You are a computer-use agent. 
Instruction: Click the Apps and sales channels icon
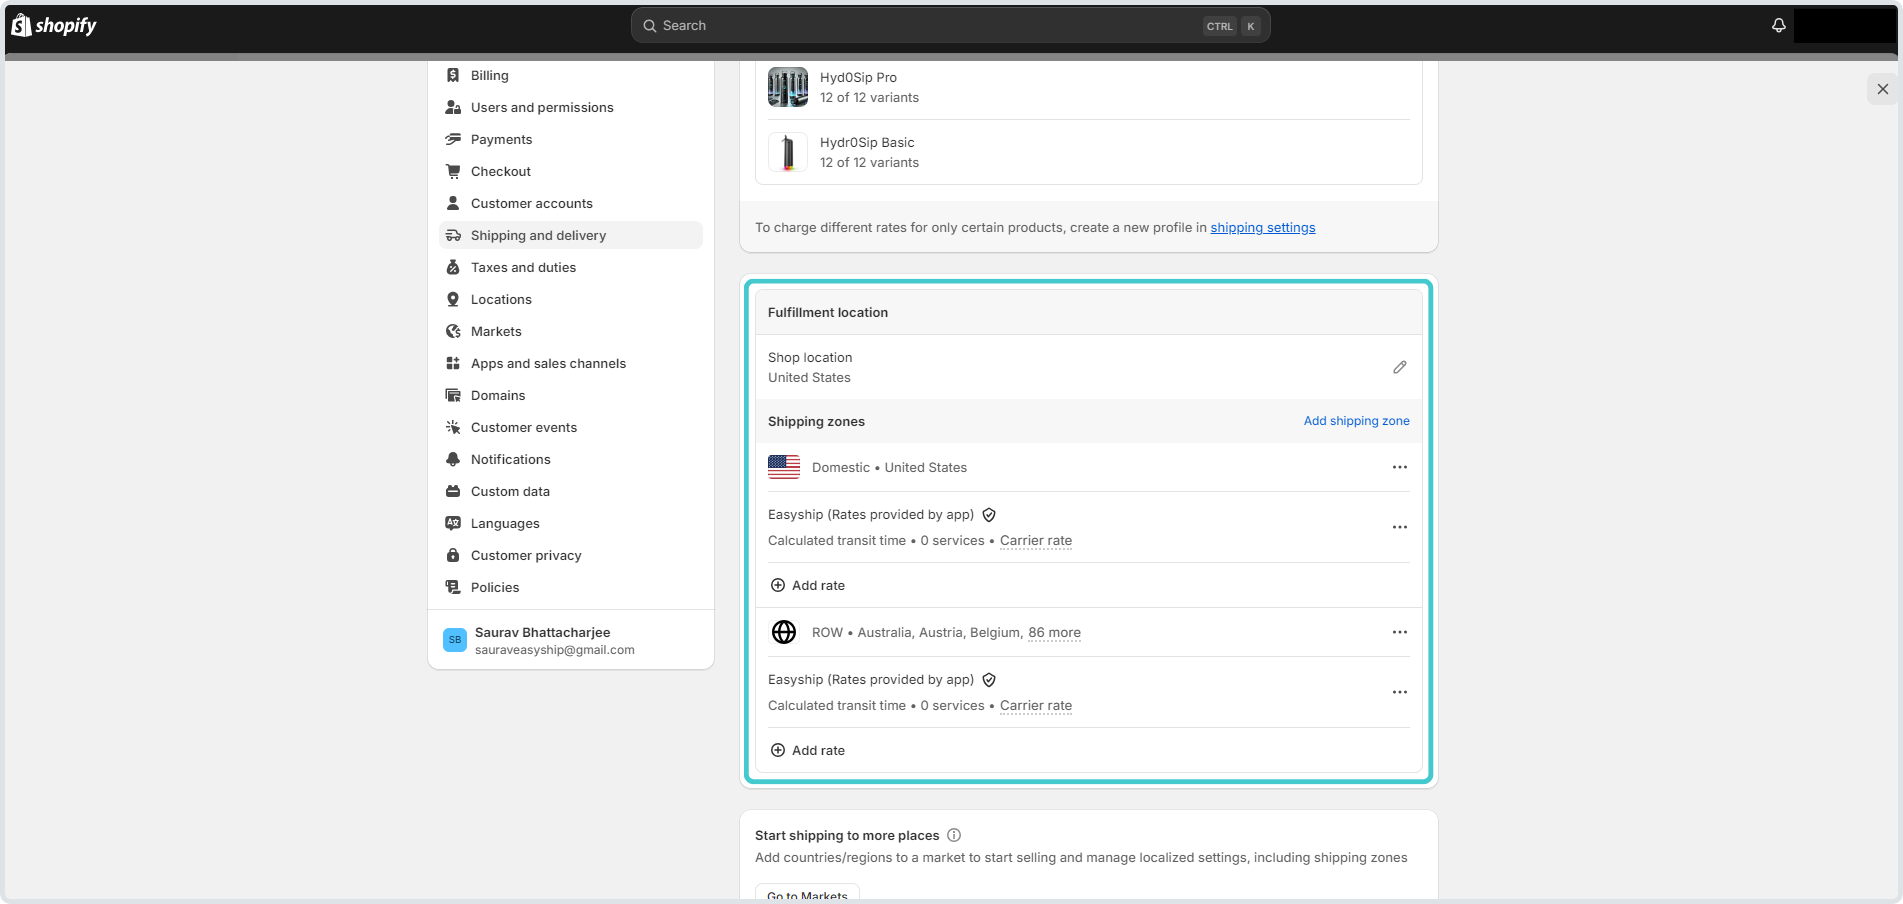453,363
